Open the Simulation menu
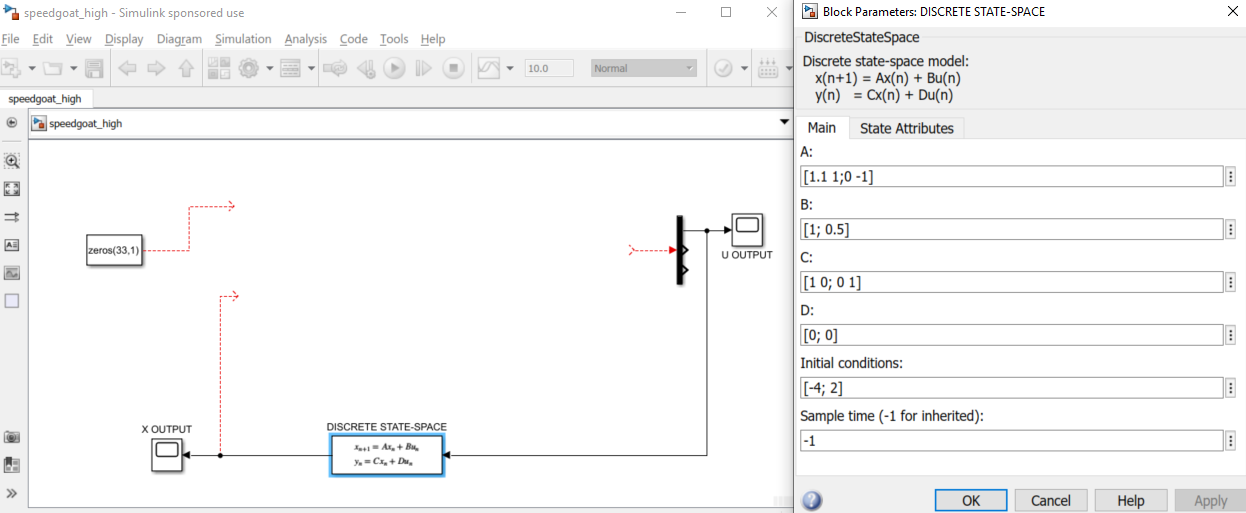 click(x=243, y=39)
